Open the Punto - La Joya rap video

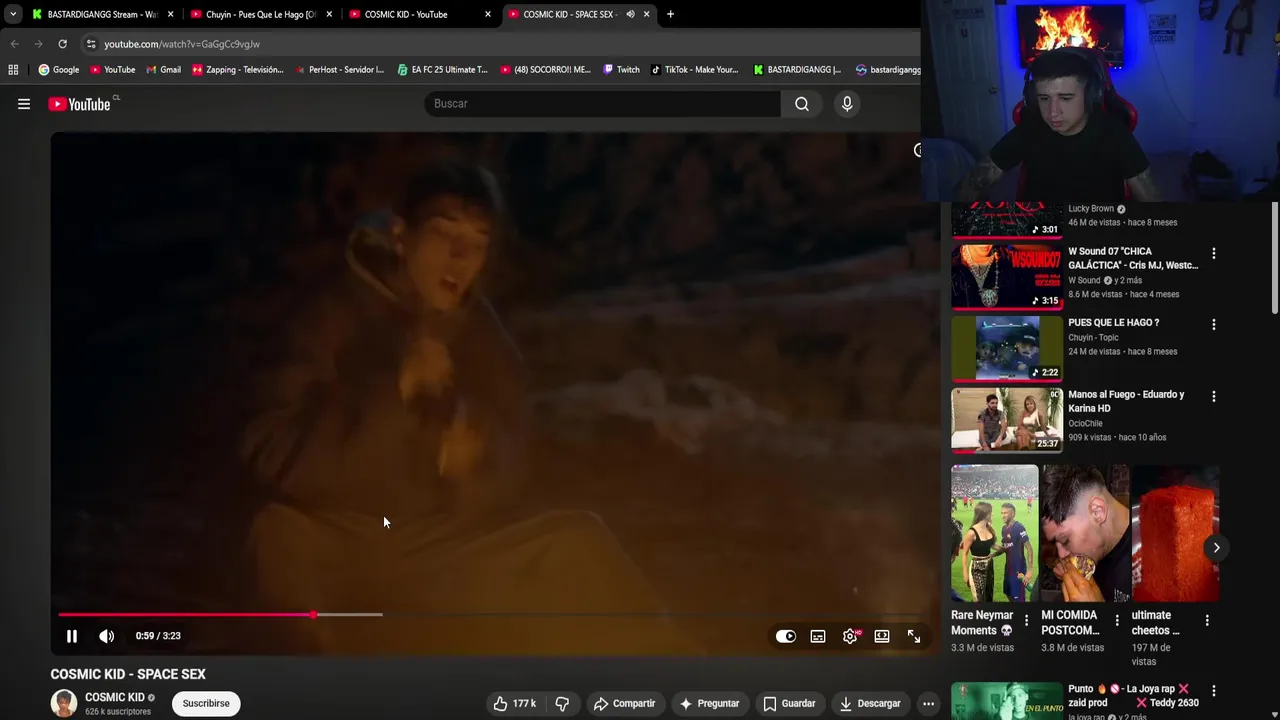coord(1007,701)
